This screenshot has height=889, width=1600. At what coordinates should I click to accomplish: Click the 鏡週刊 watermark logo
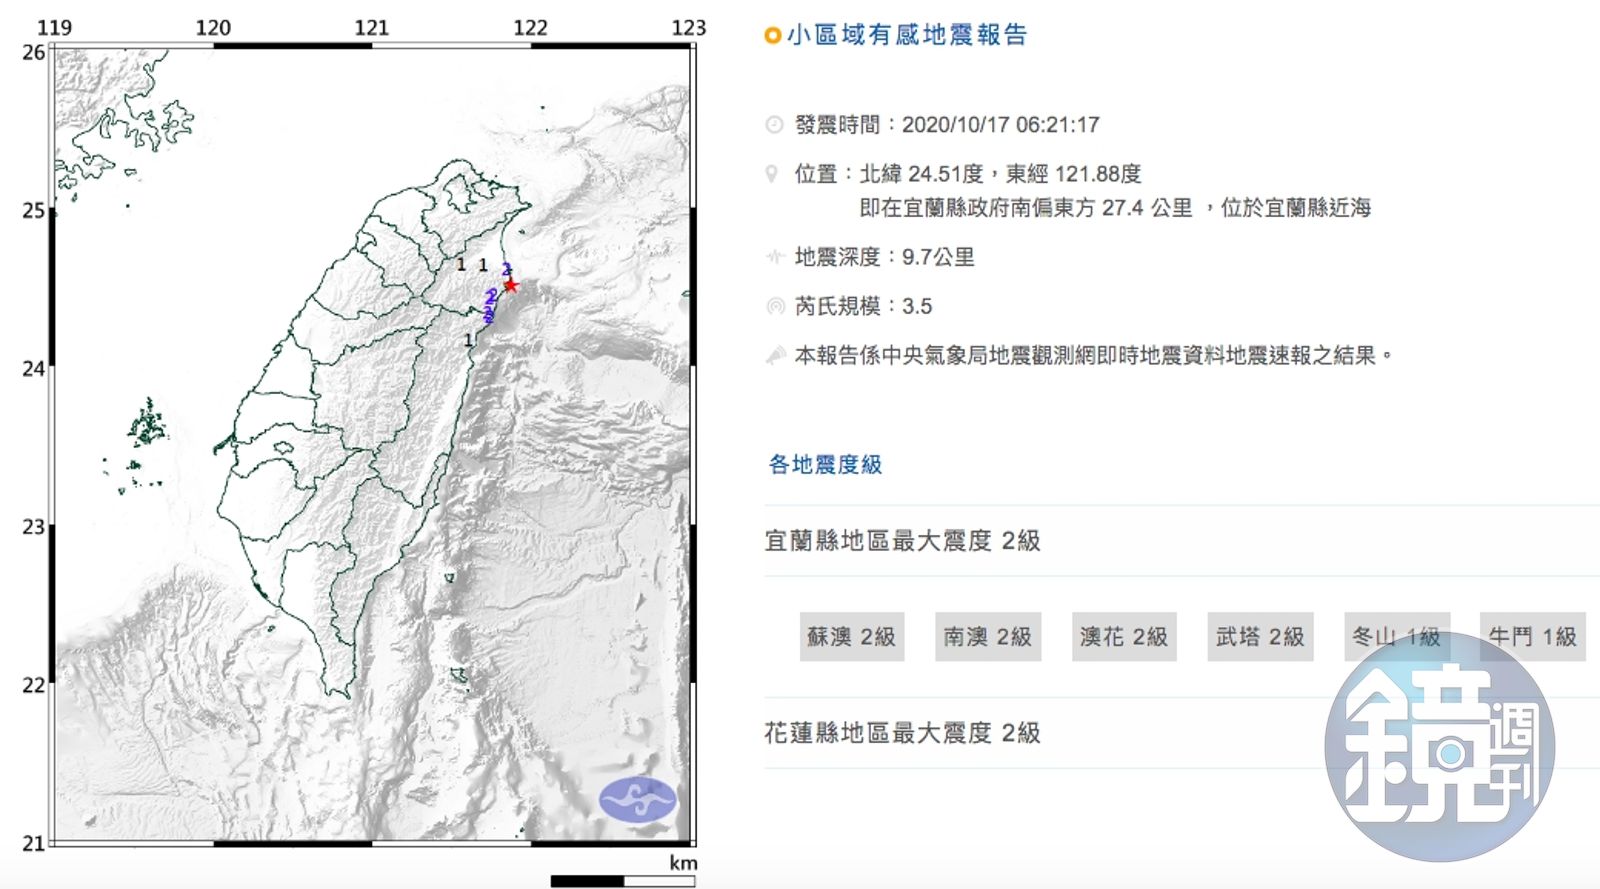click(x=1439, y=746)
